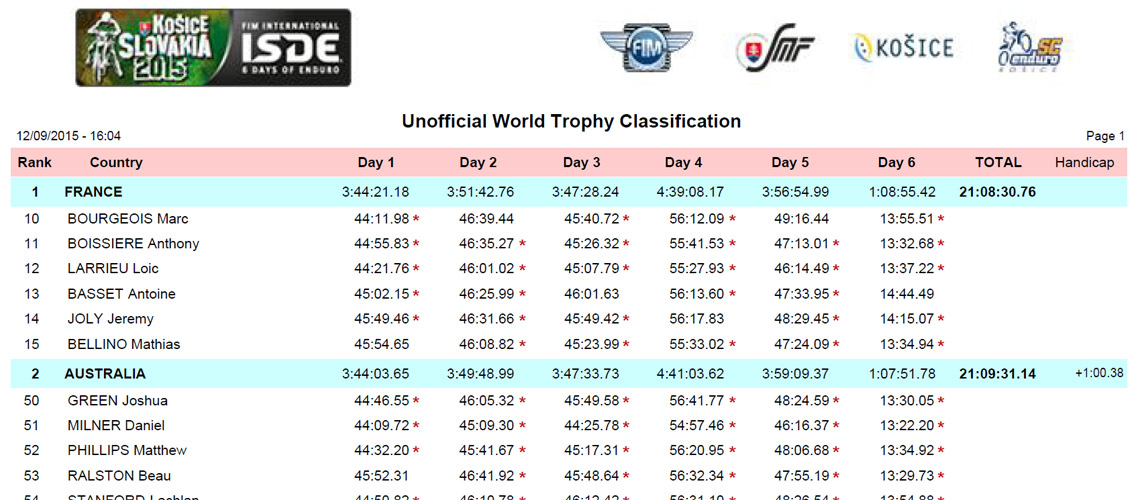1140x500 pixels.
Task: Click the Handicap column header
Action: [x=1084, y=162]
